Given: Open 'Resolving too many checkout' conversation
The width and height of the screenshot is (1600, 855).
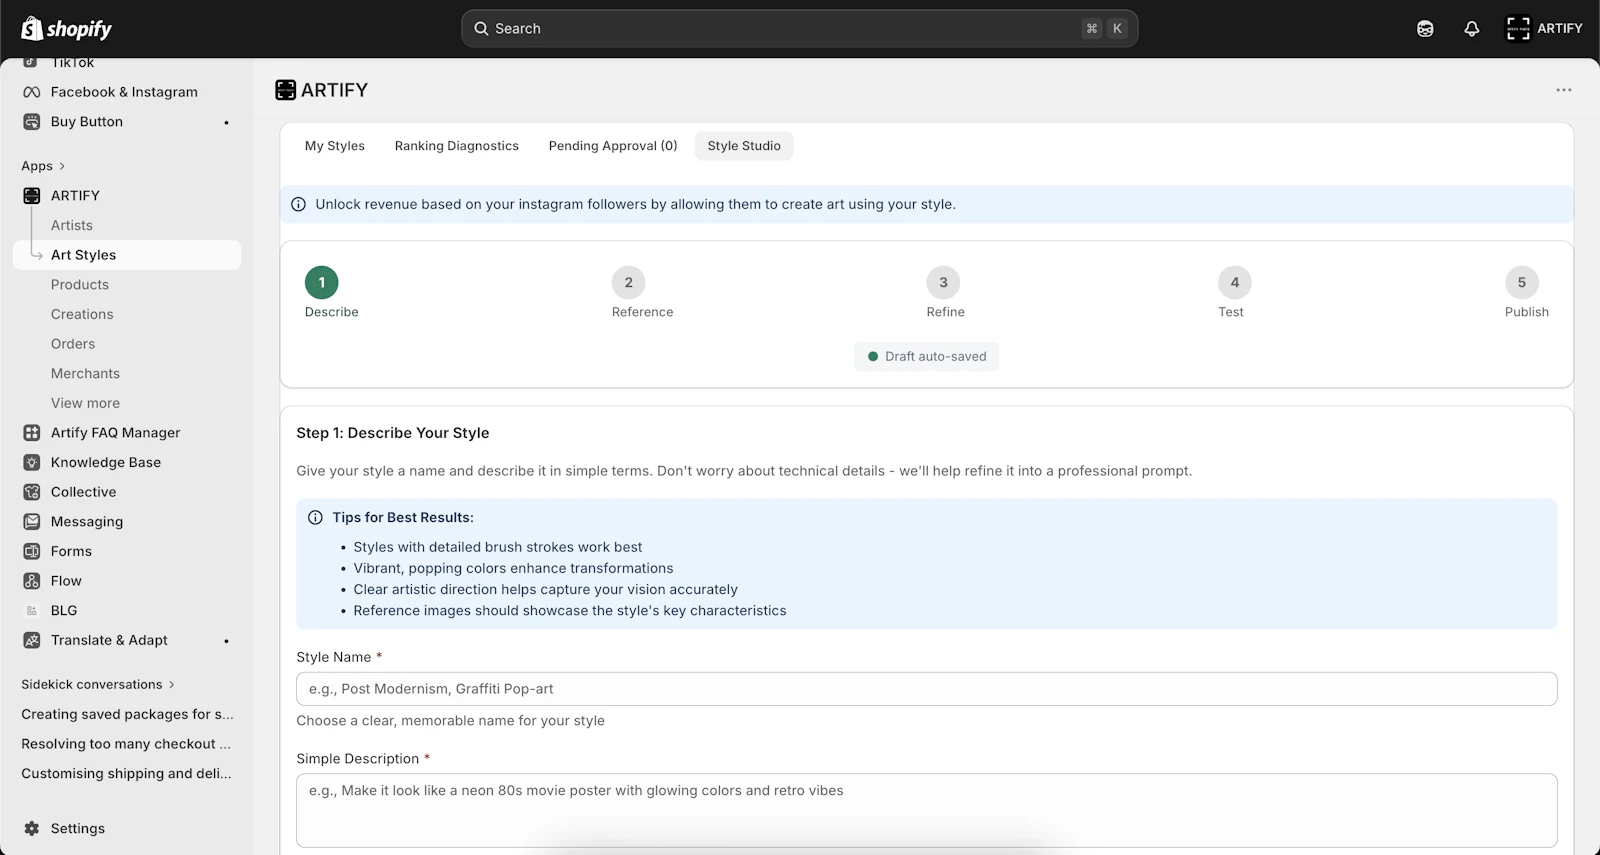Looking at the screenshot, I should click(126, 744).
